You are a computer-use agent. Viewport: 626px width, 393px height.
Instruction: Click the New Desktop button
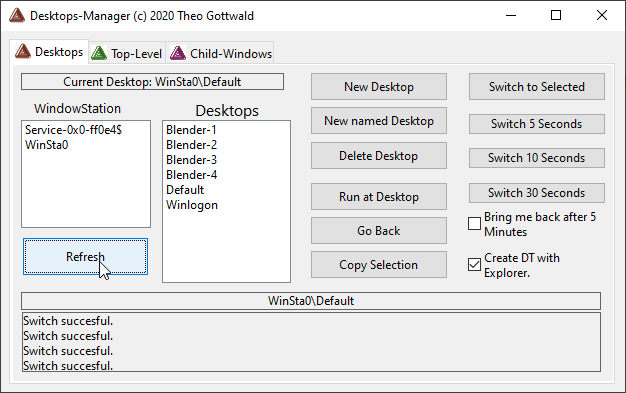click(x=379, y=87)
